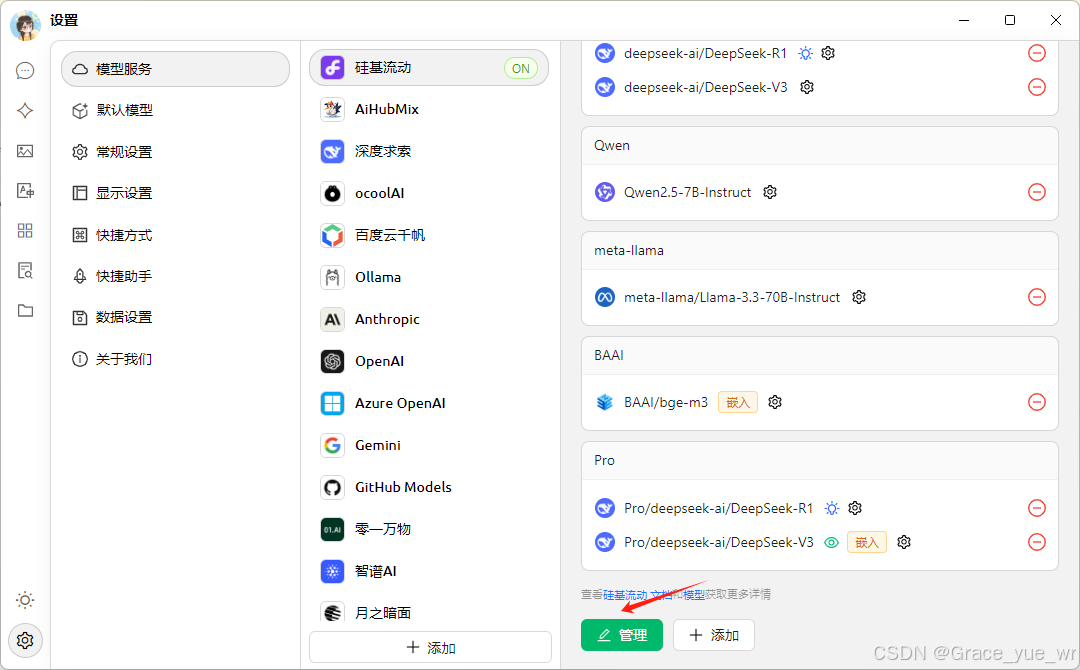Select the AiHubMix provider
The image size is (1080, 670).
point(429,109)
